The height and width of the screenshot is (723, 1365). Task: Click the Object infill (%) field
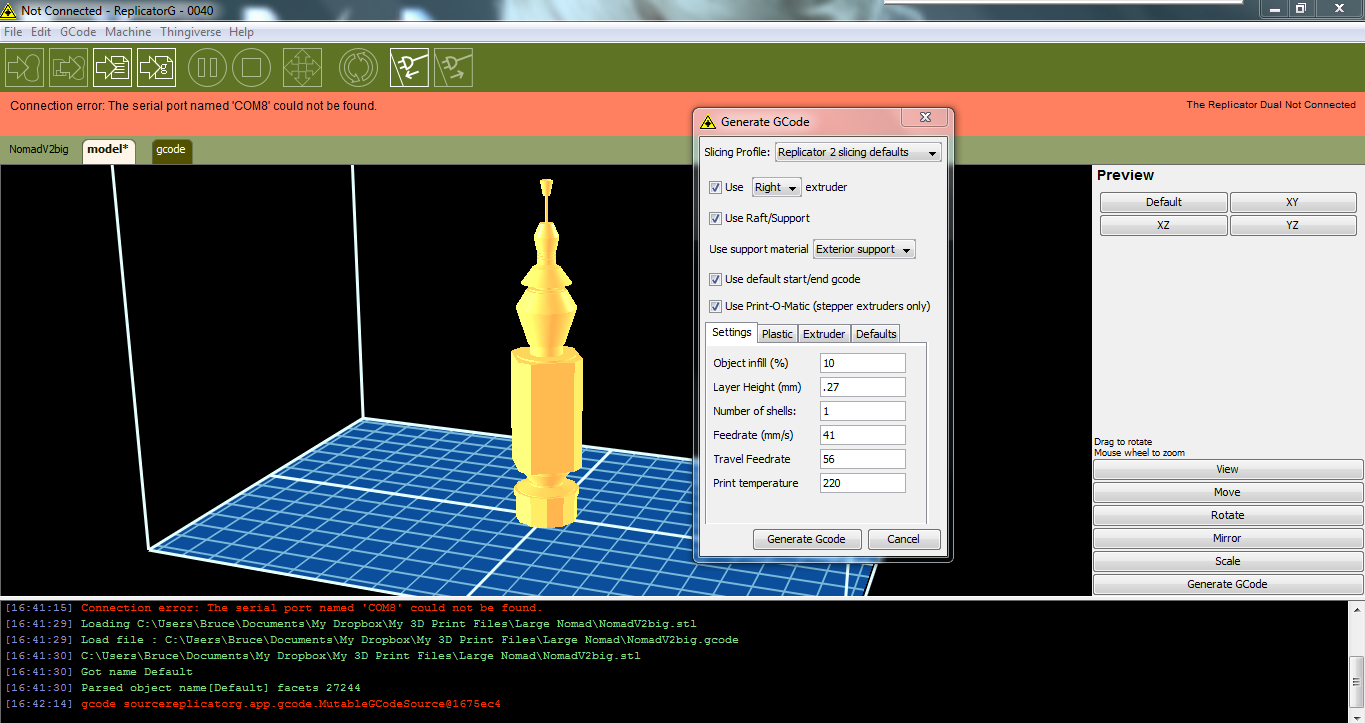click(862, 363)
